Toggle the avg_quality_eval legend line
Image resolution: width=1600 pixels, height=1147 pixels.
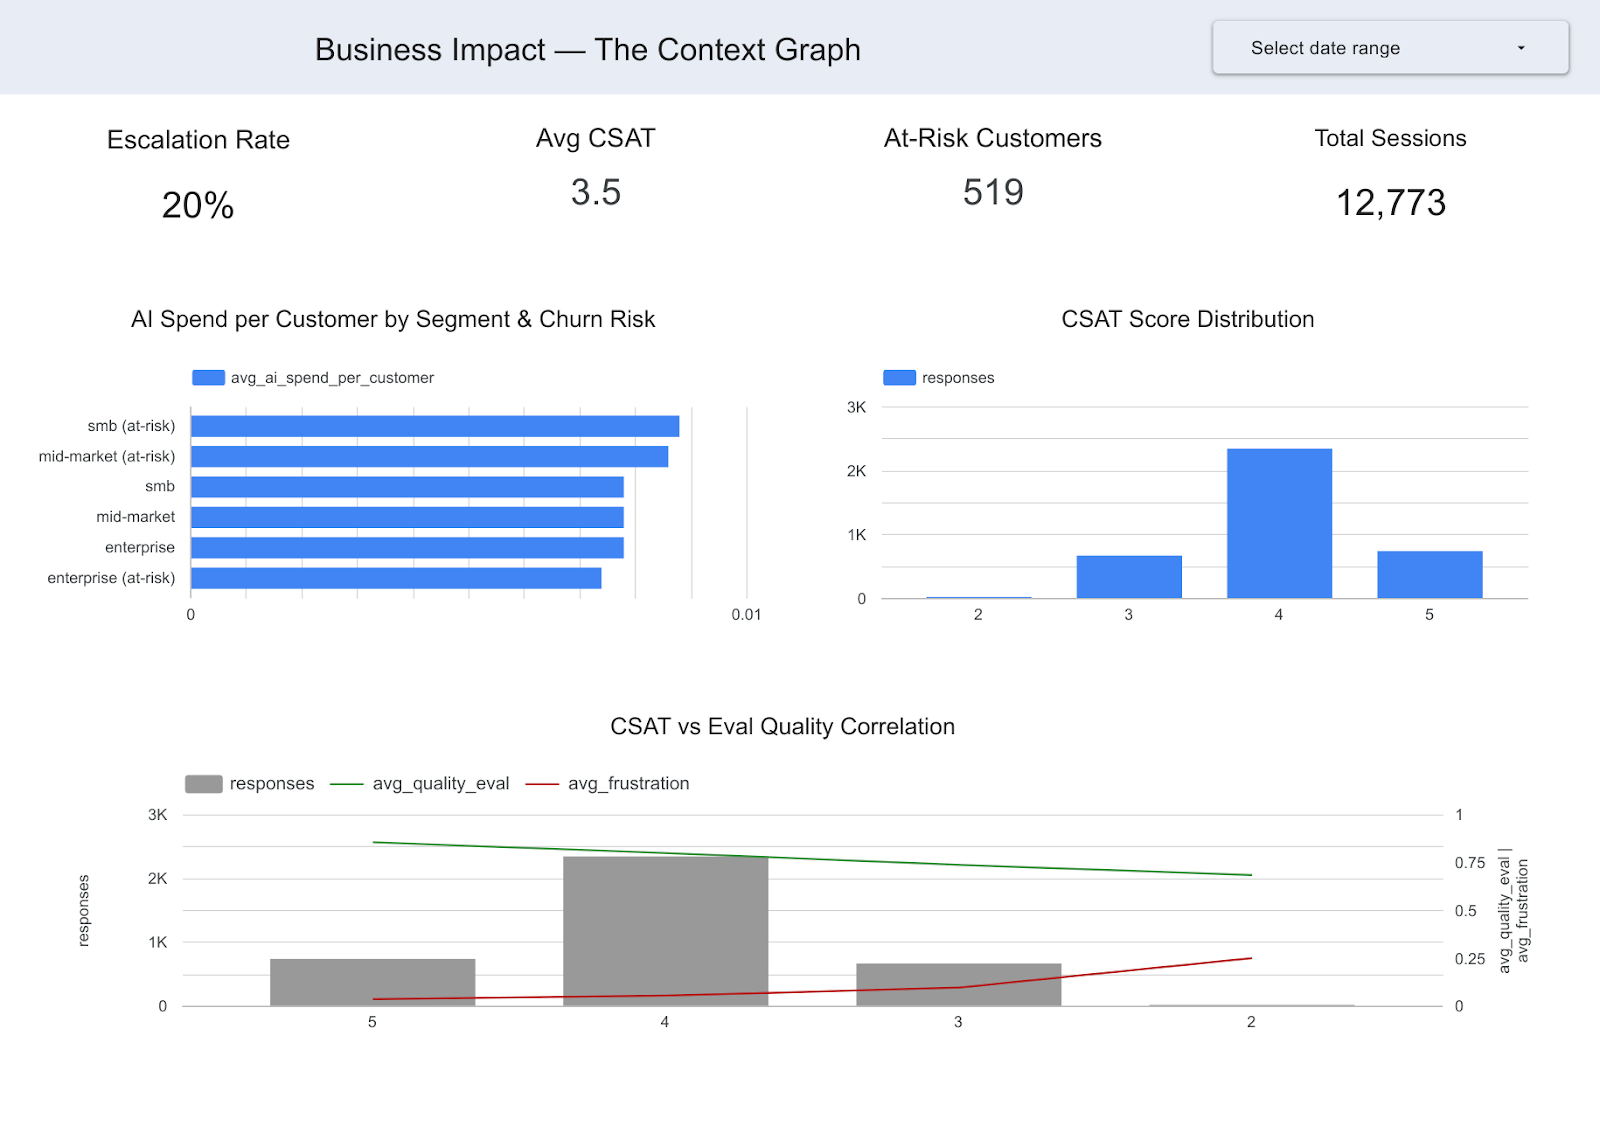(441, 783)
